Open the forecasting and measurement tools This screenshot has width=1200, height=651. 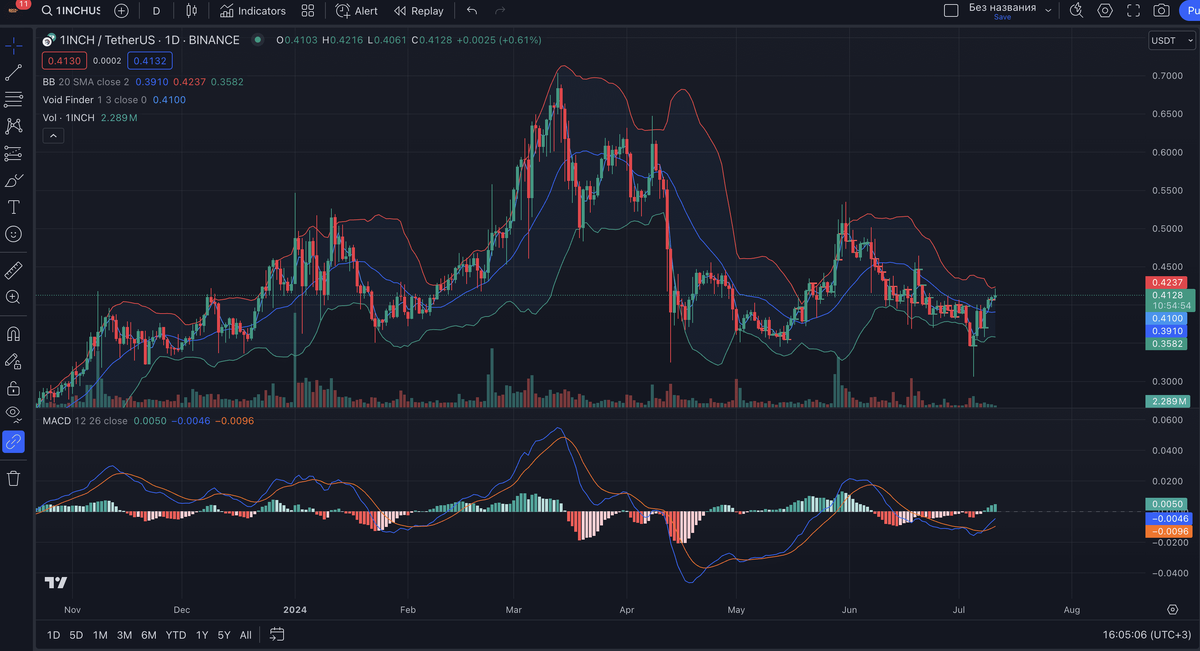click(x=14, y=153)
